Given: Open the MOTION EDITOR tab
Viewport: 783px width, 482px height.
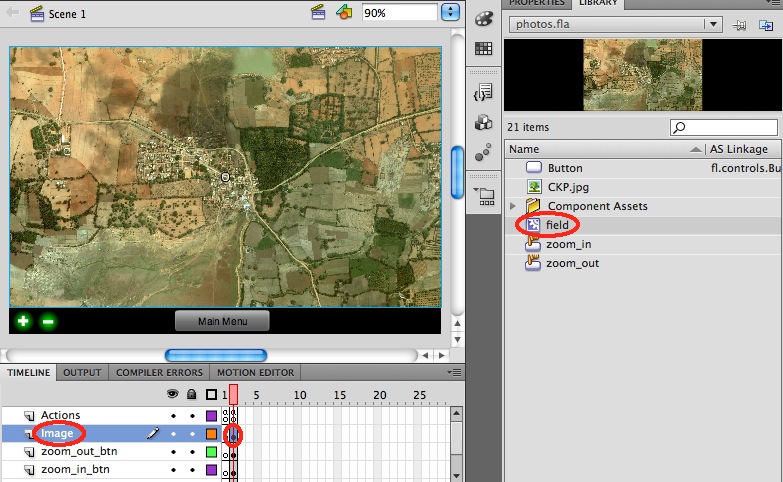Looking at the screenshot, I should [x=255, y=373].
